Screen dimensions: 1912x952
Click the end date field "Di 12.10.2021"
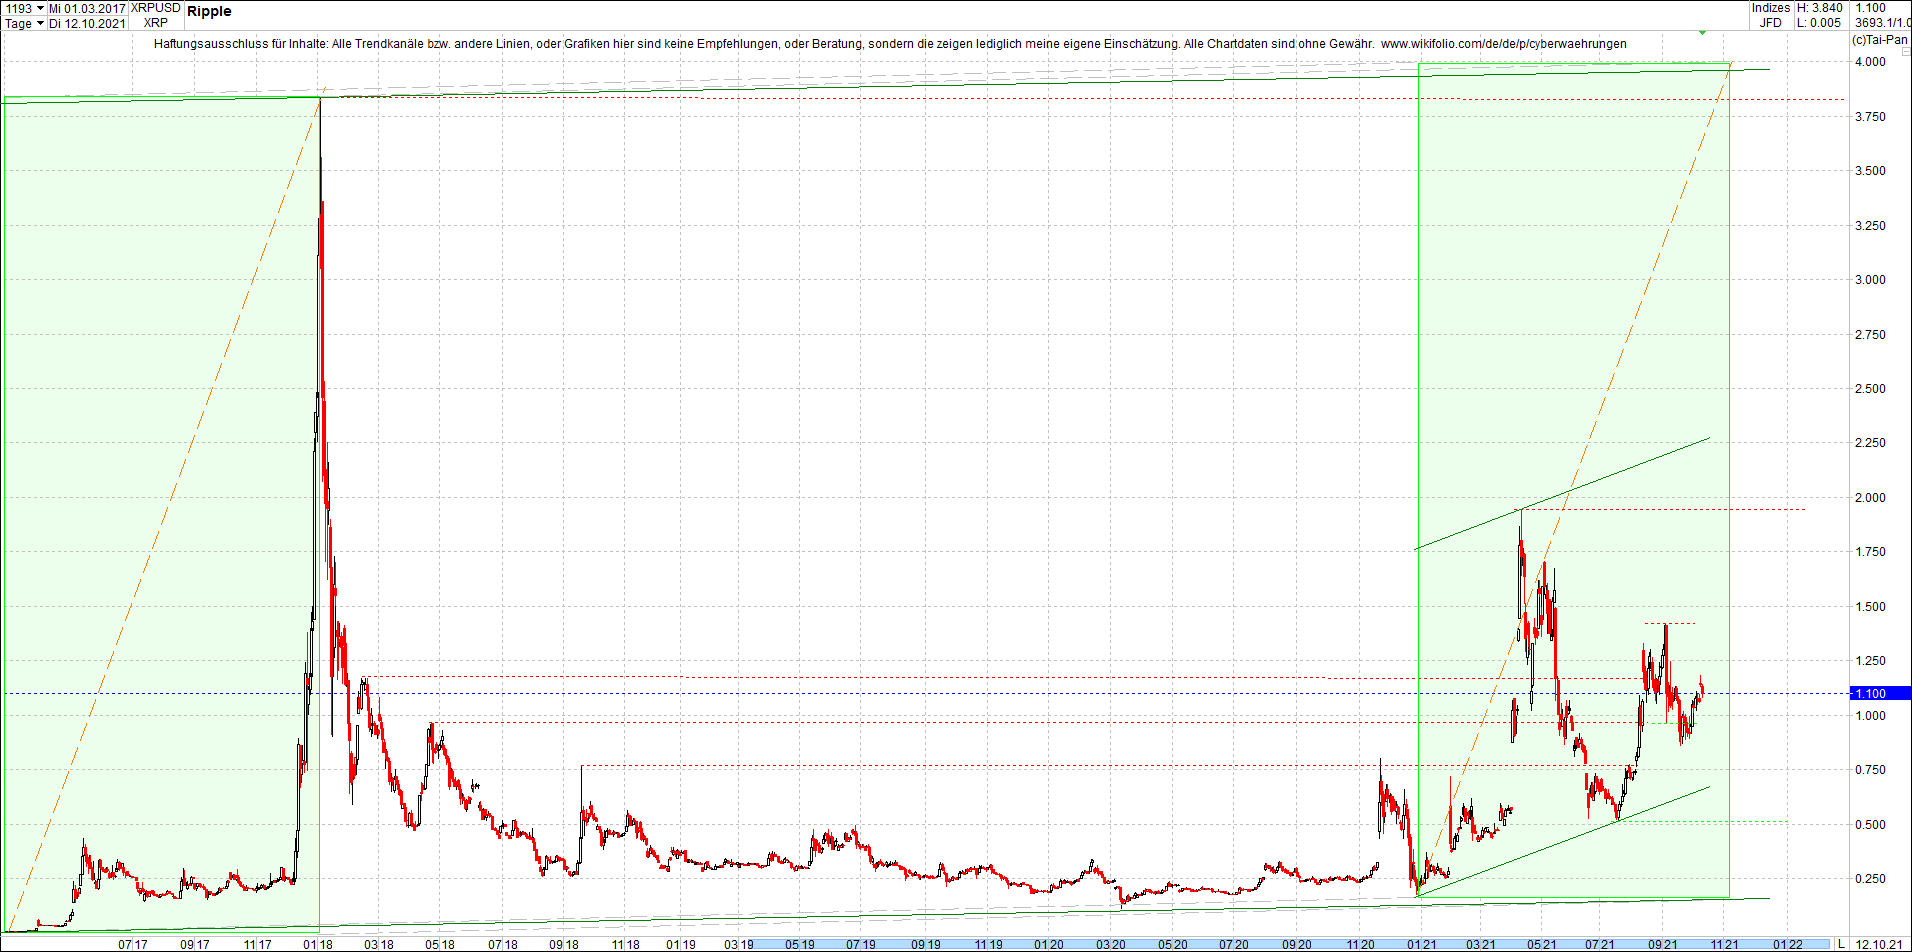tap(88, 23)
